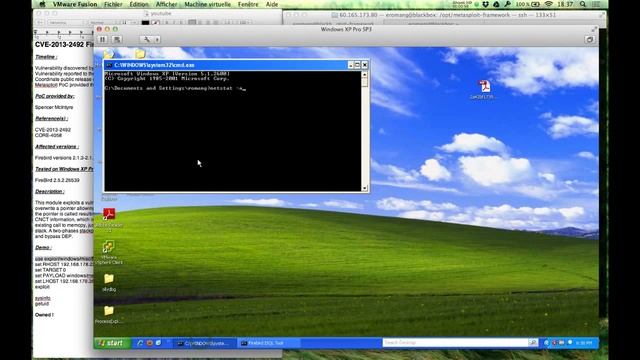Click the 'Owned !' line in document

[44, 315]
